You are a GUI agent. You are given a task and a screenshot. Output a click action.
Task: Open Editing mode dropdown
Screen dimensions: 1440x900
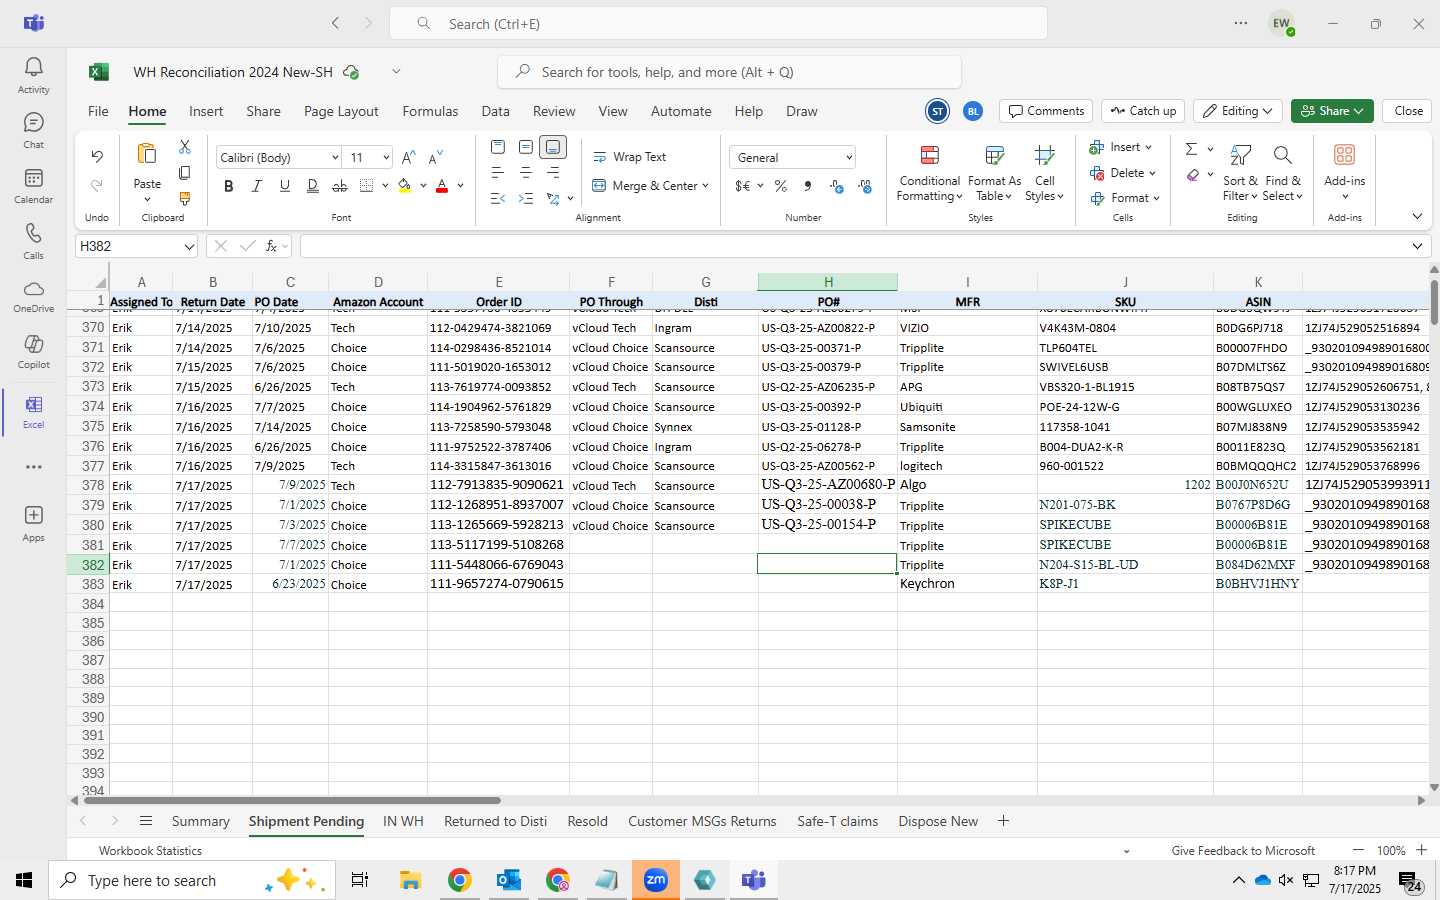click(x=1238, y=111)
